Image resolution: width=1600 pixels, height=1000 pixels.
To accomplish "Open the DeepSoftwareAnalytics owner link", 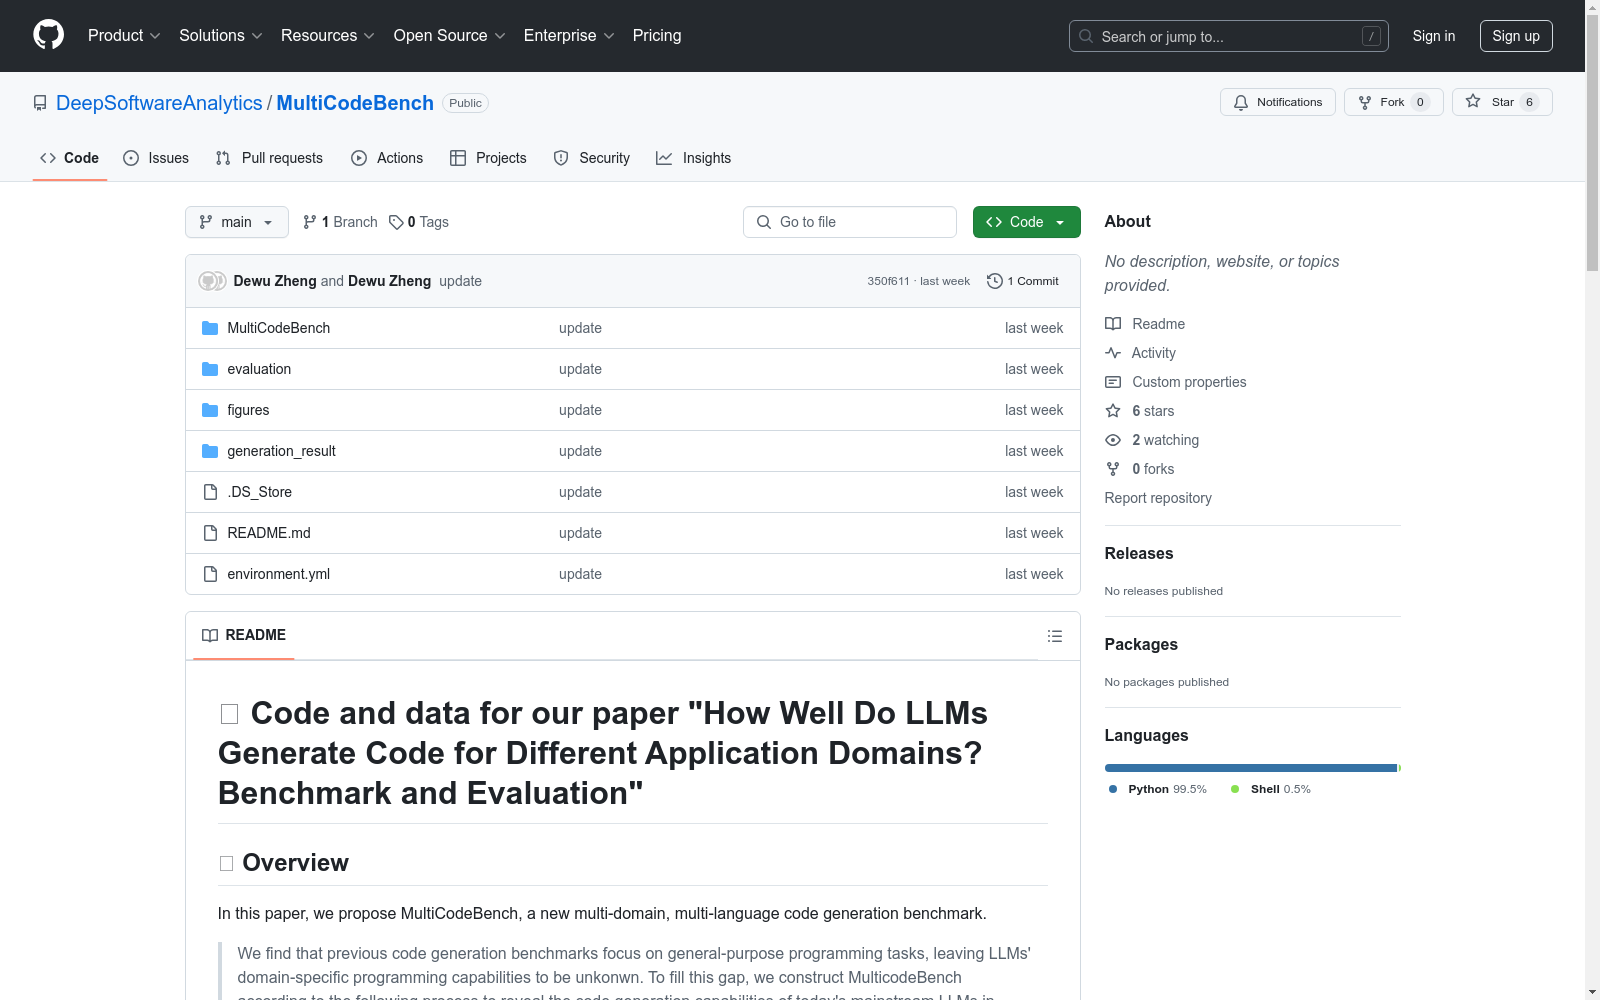I will [x=159, y=103].
